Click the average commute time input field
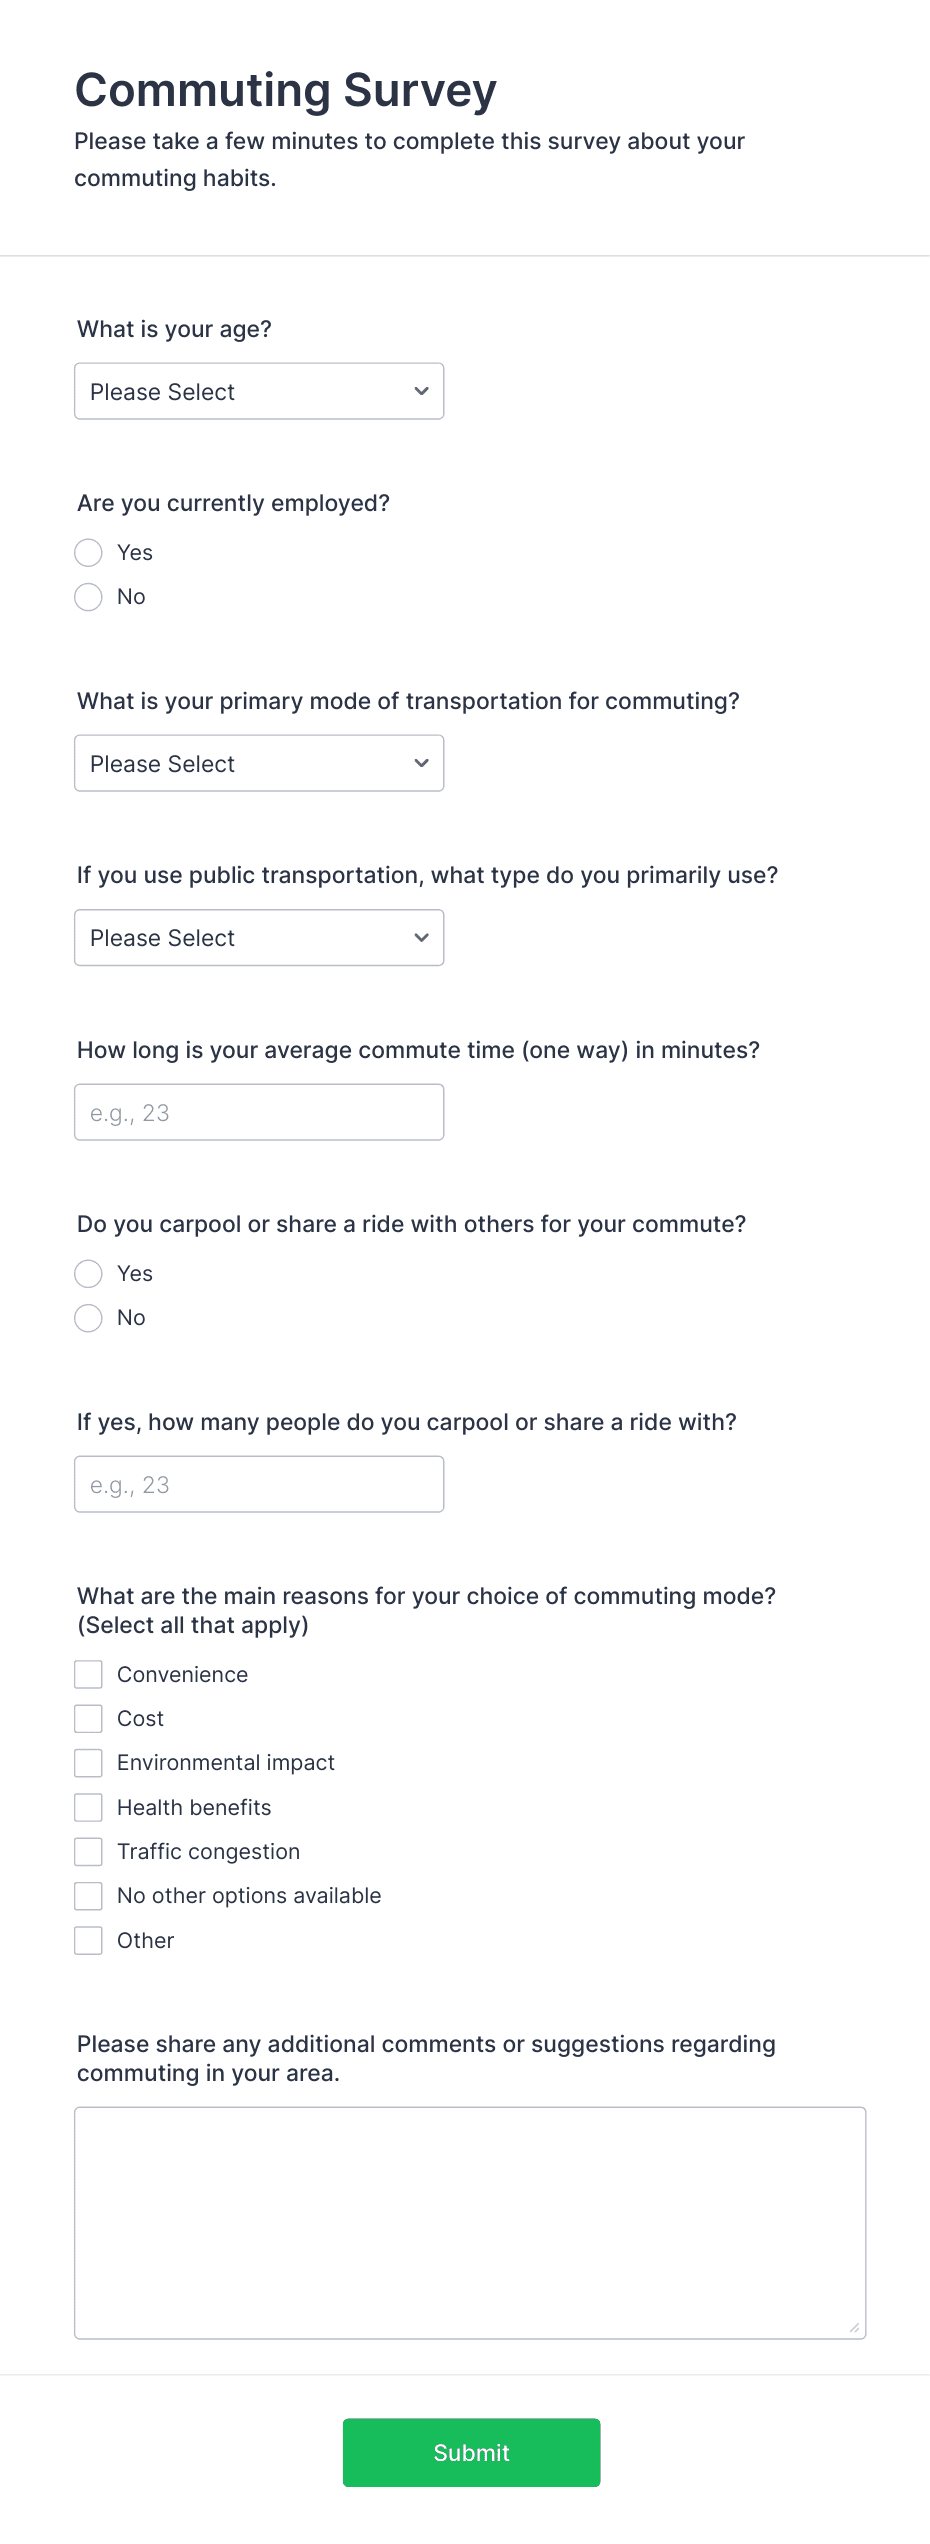This screenshot has width=930, height=2544. pos(258,1111)
